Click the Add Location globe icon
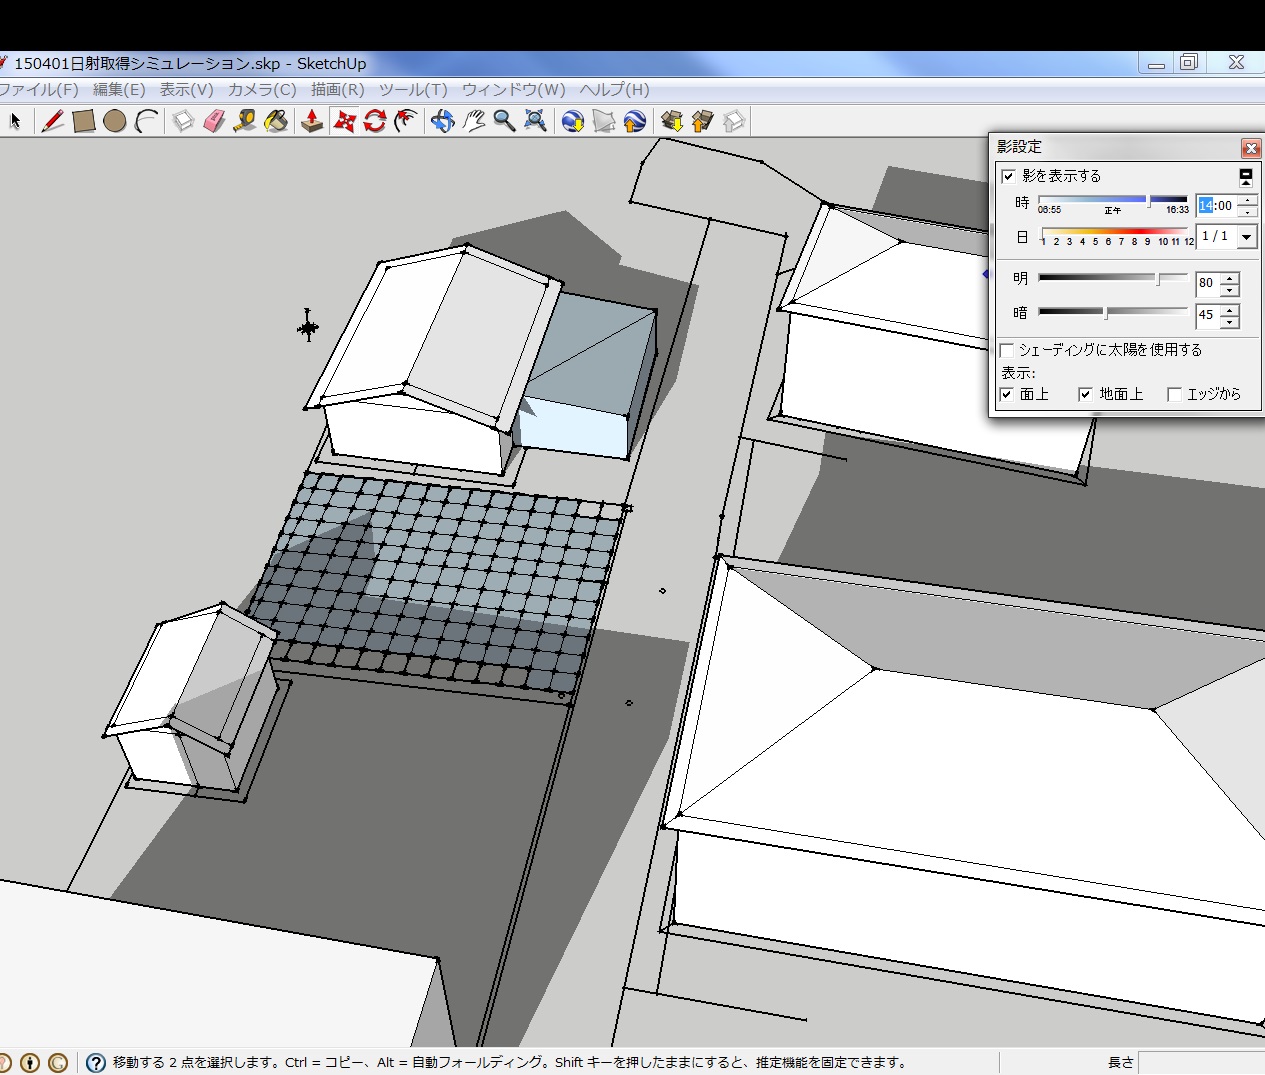 click(572, 121)
